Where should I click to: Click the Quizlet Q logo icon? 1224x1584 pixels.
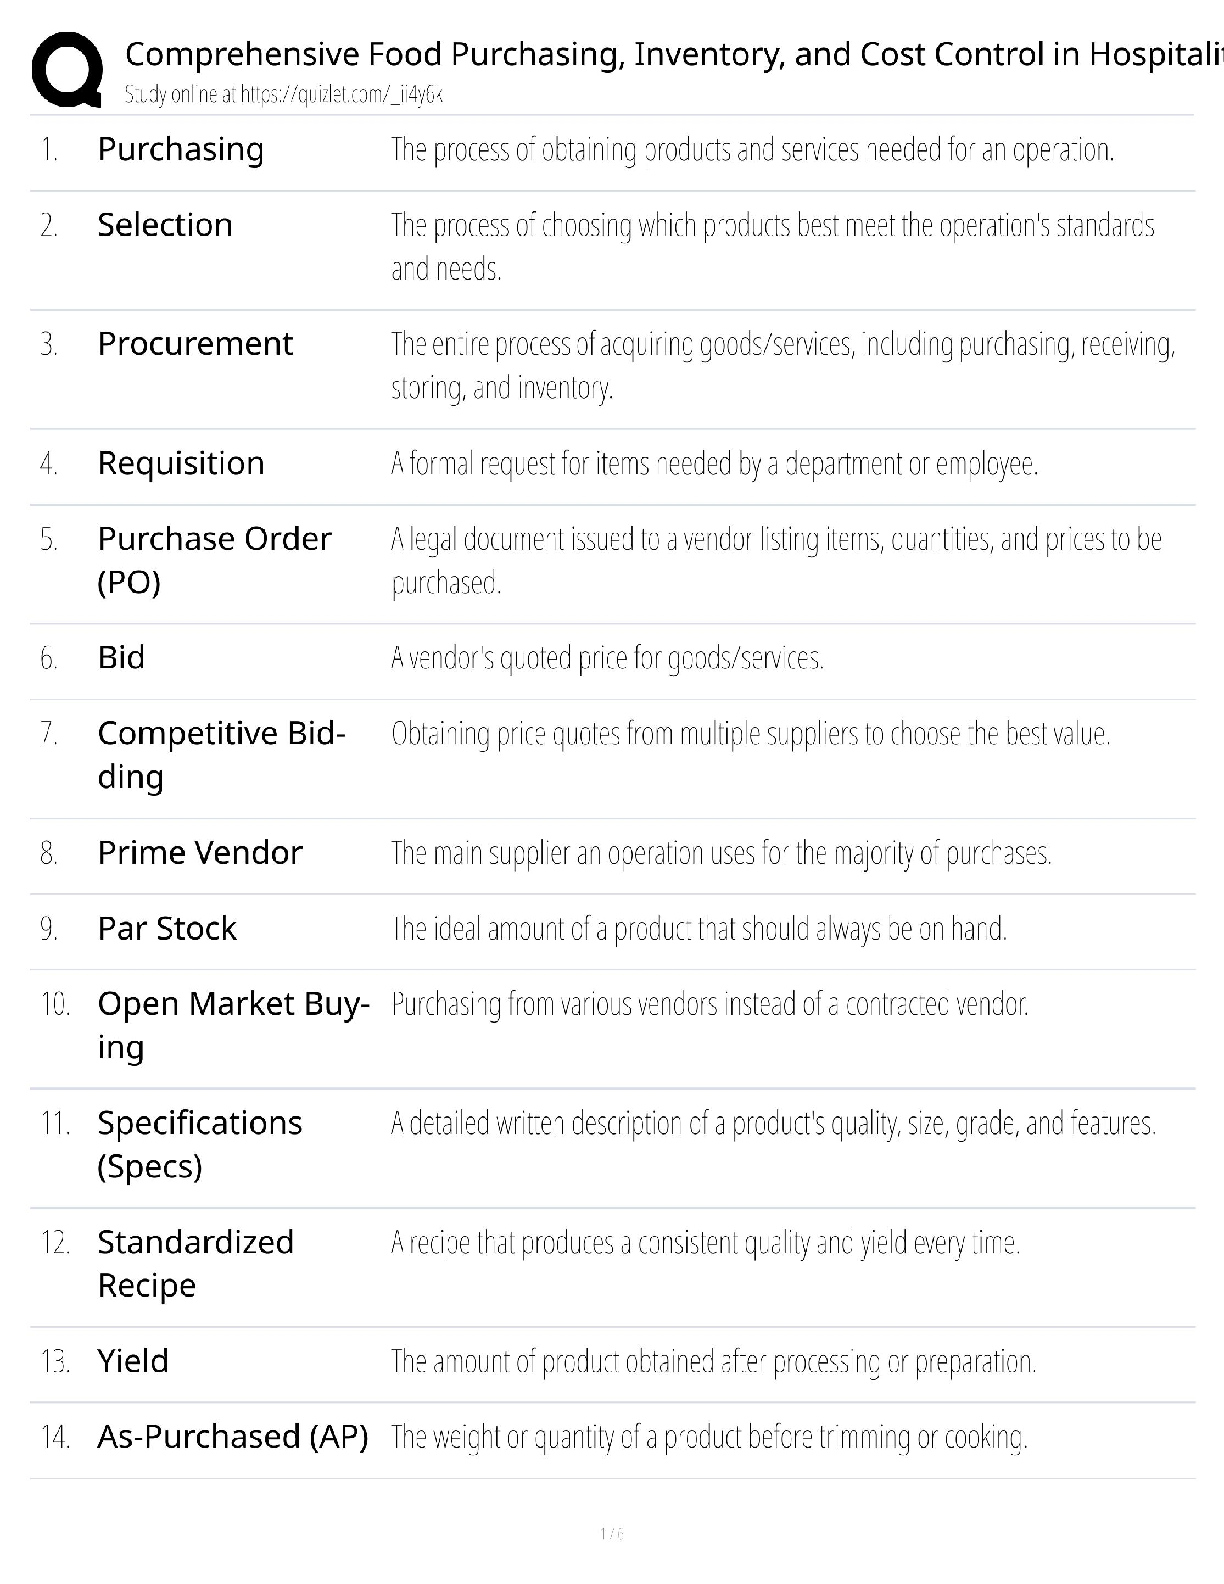(x=68, y=70)
